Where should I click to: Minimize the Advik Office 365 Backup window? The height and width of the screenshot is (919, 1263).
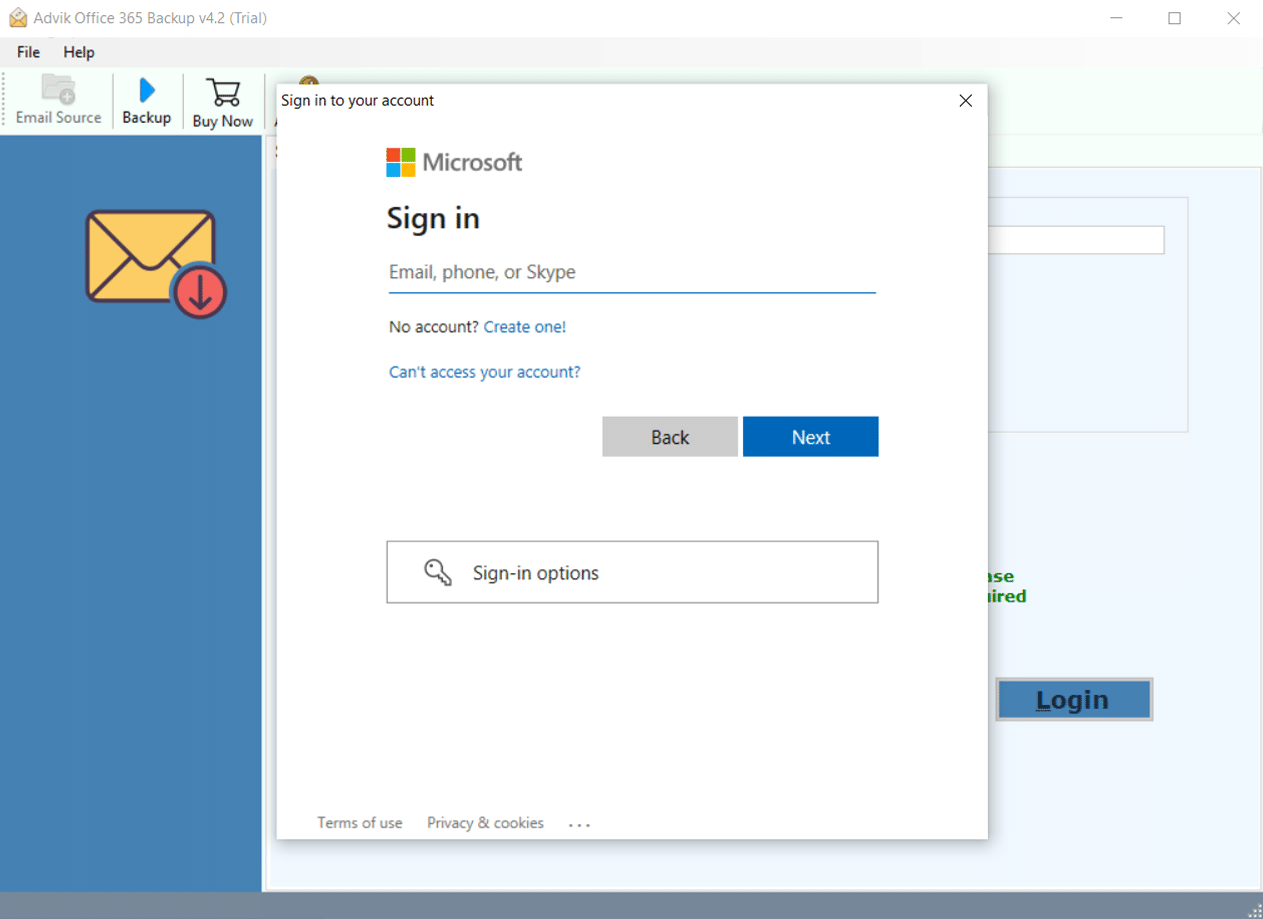tap(1116, 18)
